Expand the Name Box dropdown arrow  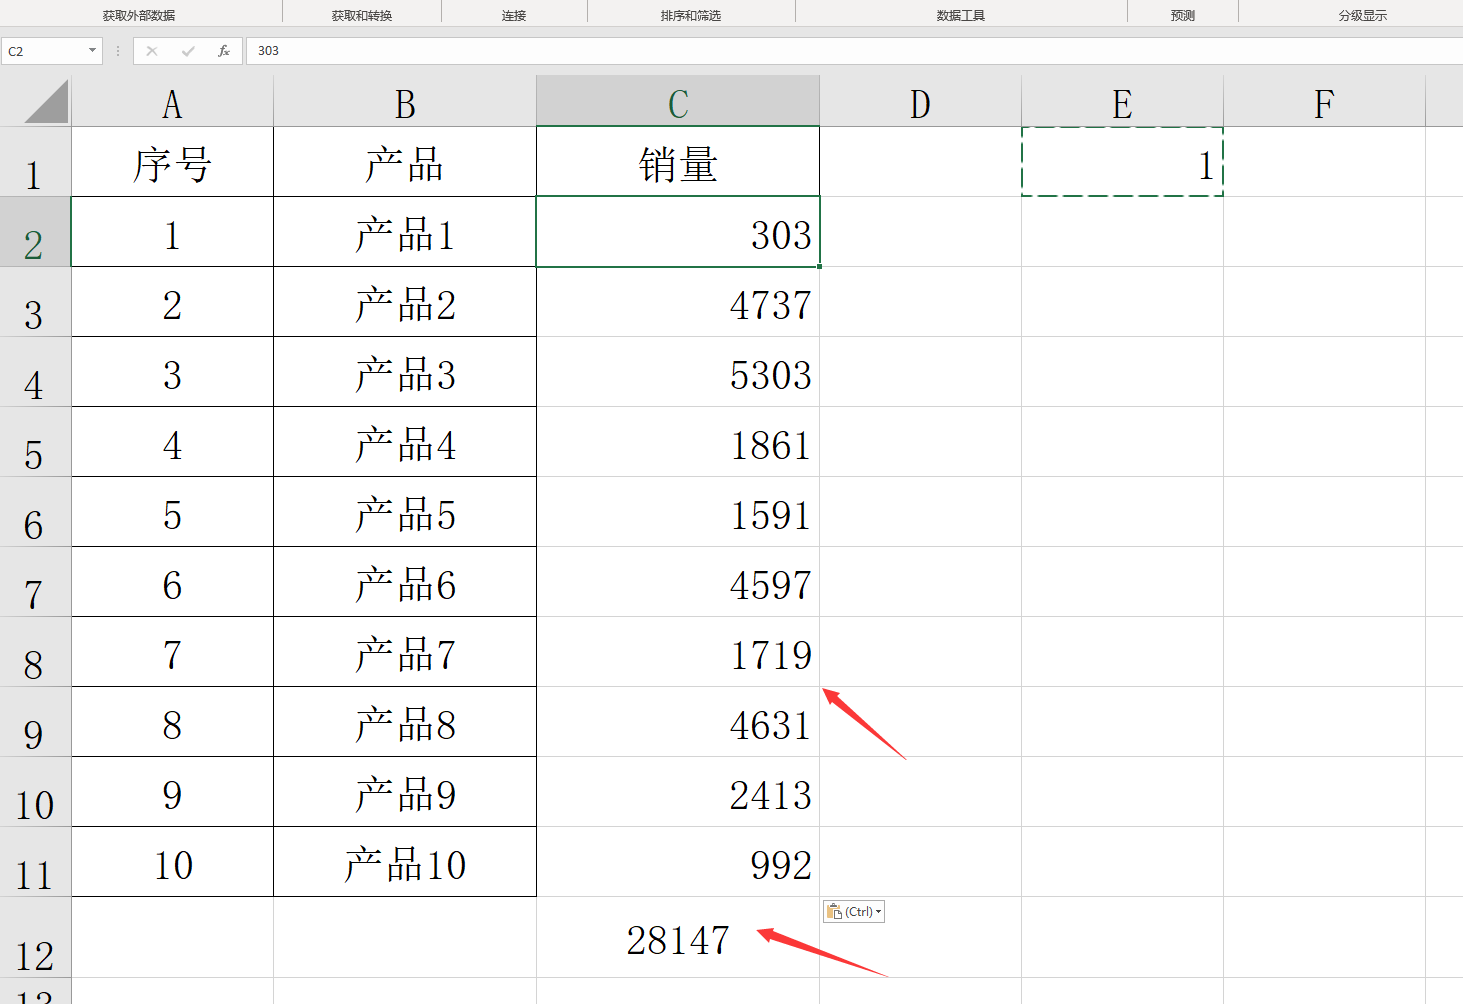point(92,51)
